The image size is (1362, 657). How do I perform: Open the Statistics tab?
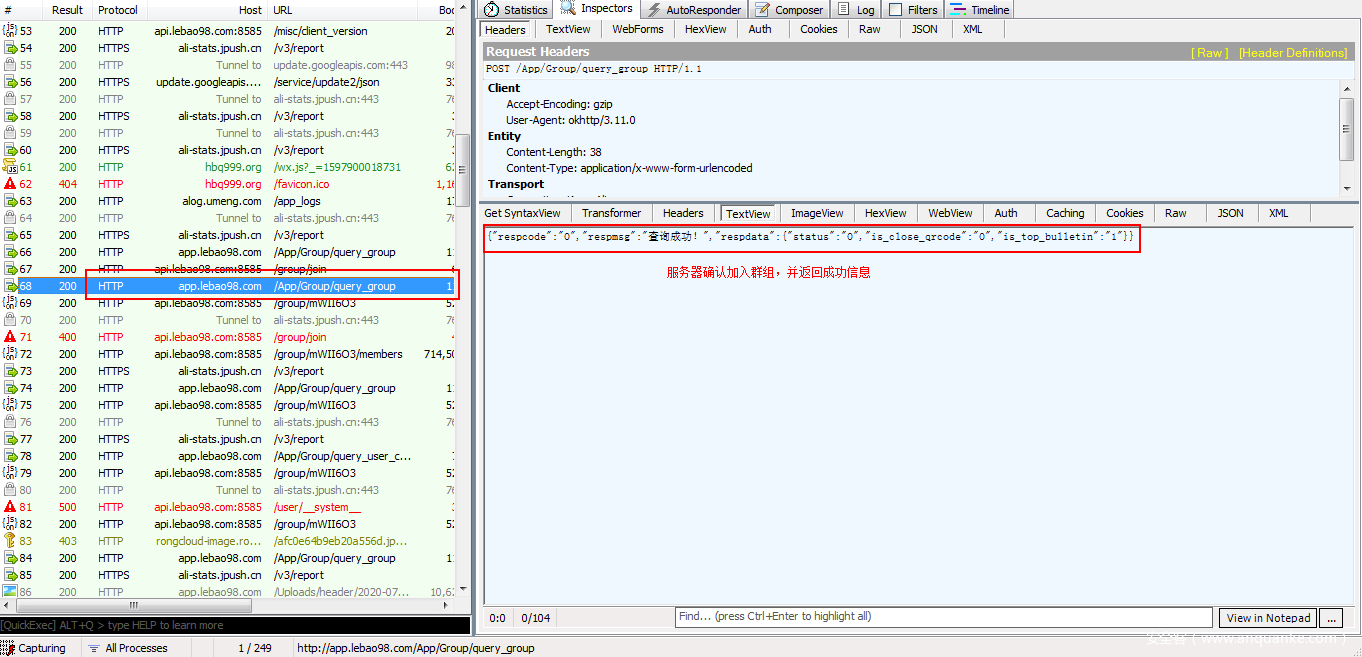pyautogui.click(x=516, y=10)
